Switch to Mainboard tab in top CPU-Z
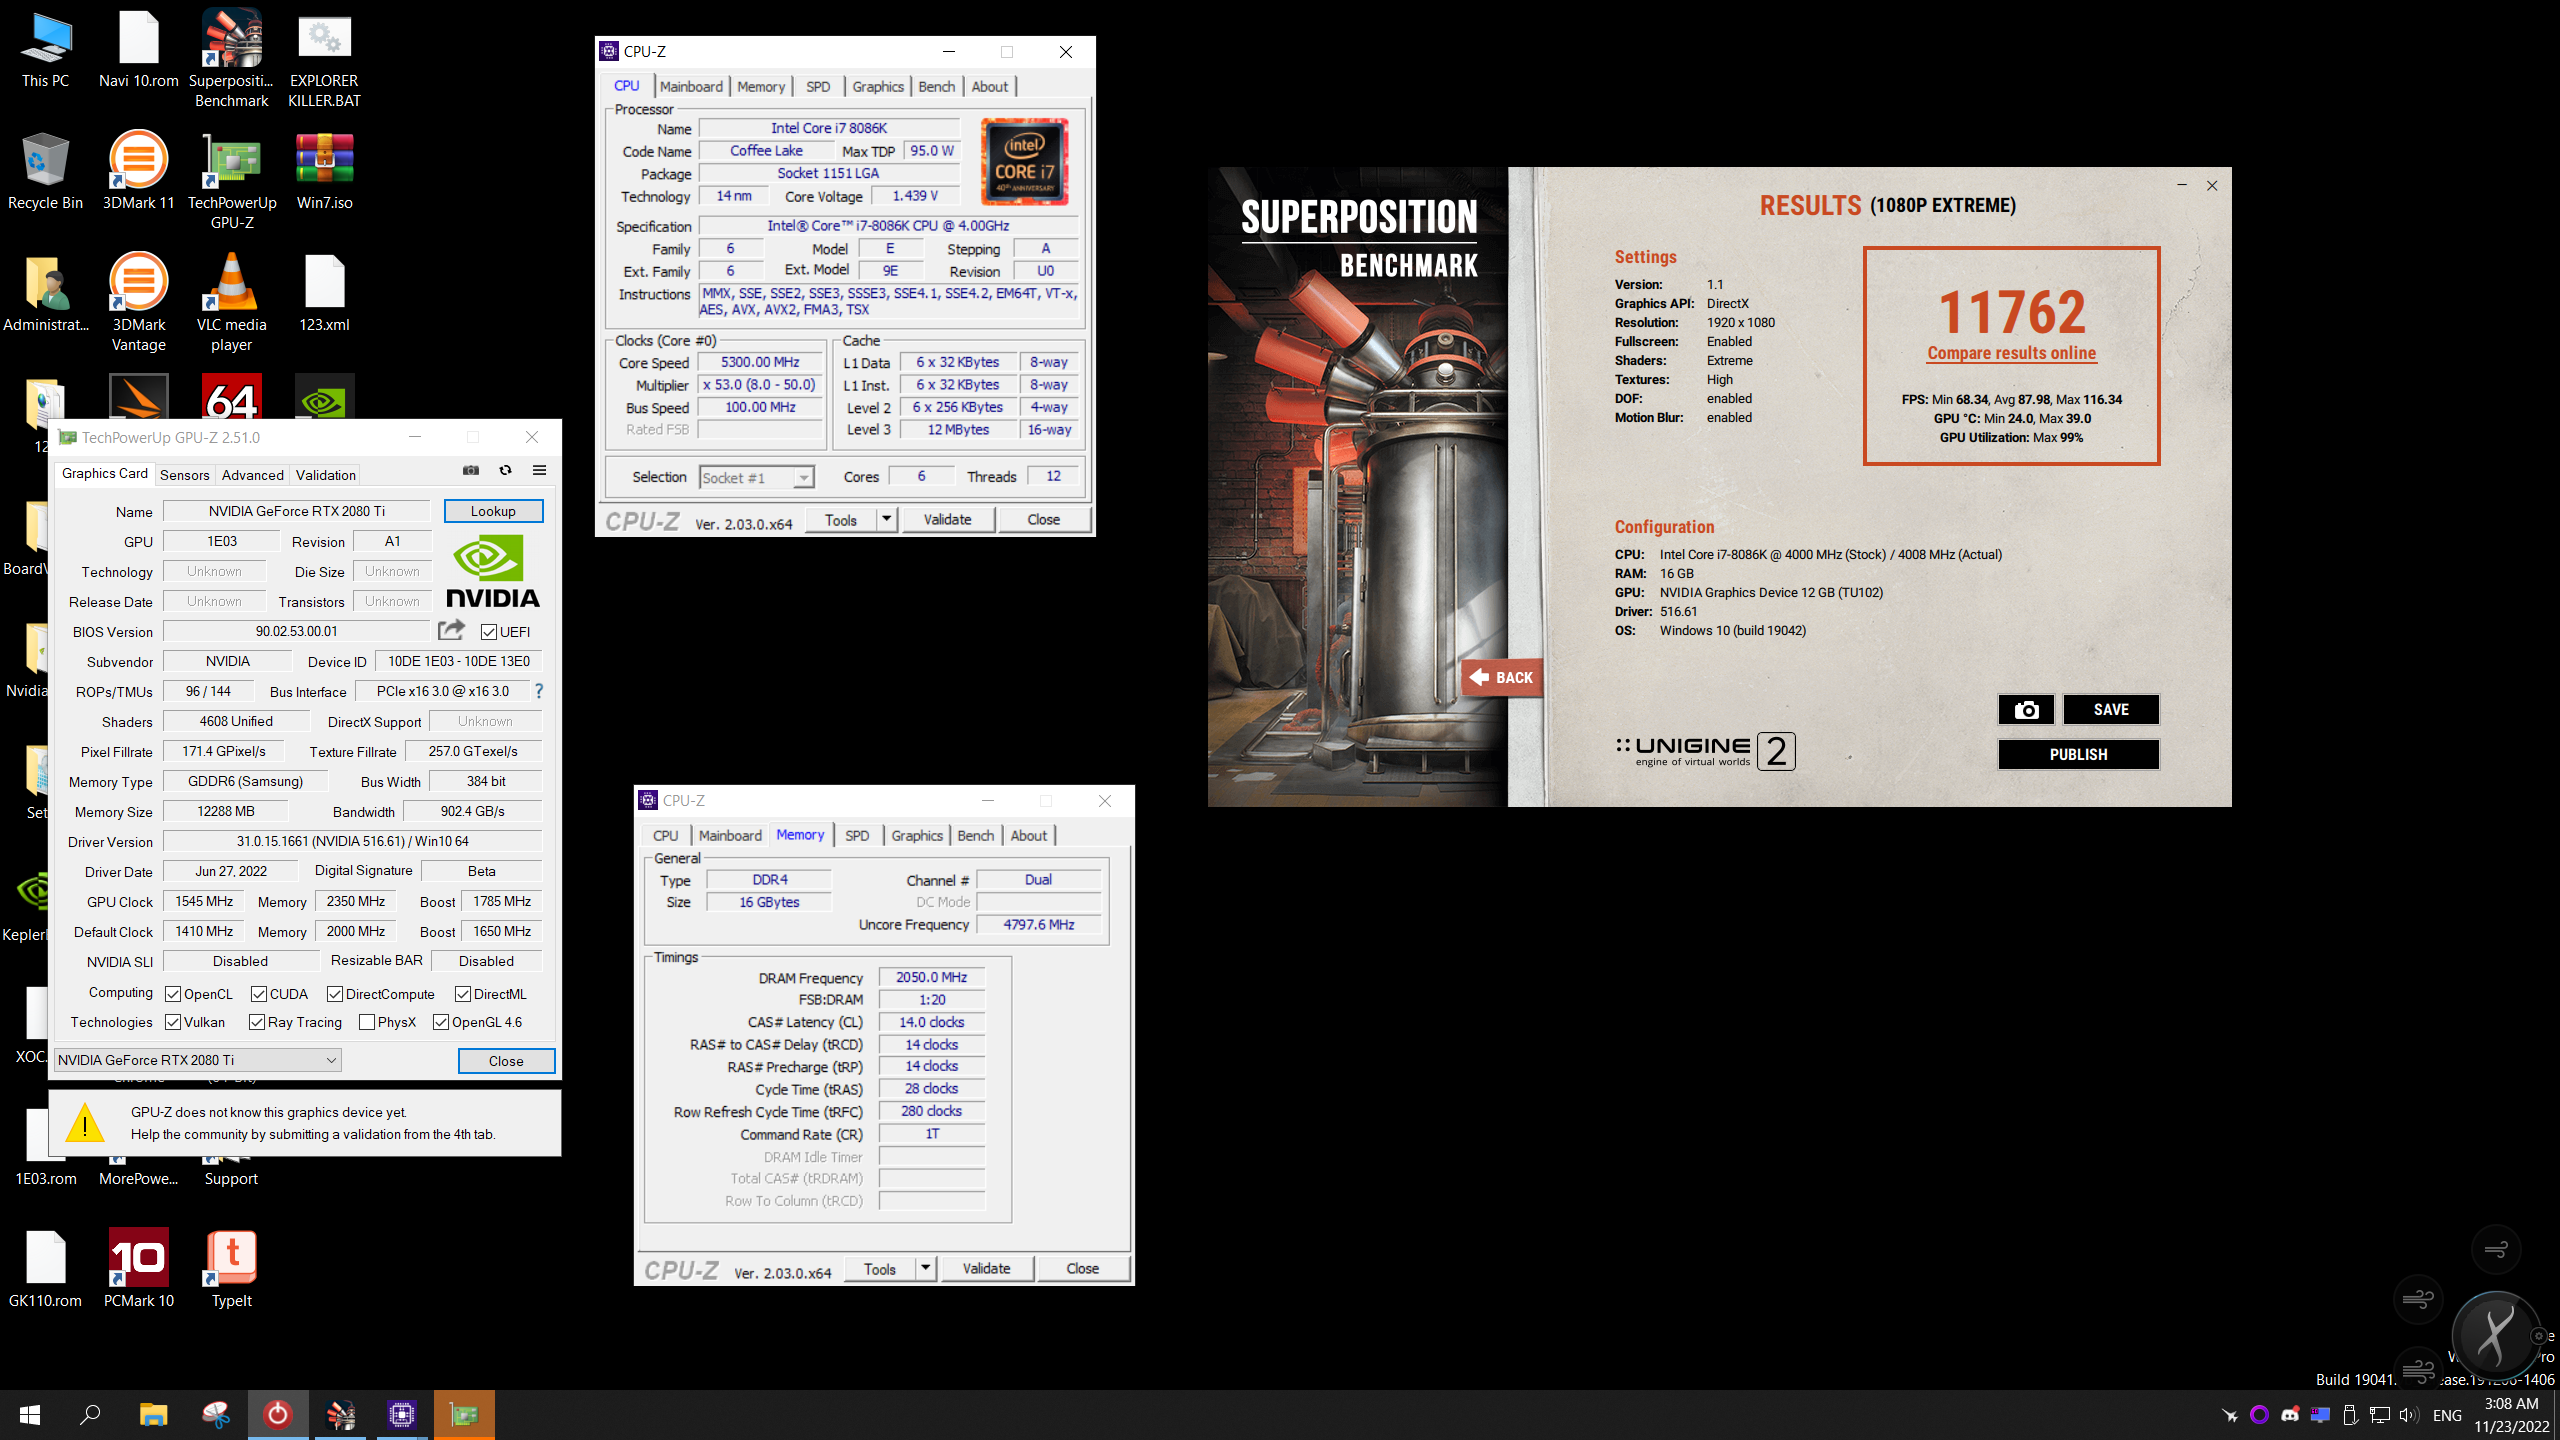2560x1440 pixels. coord(691,87)
